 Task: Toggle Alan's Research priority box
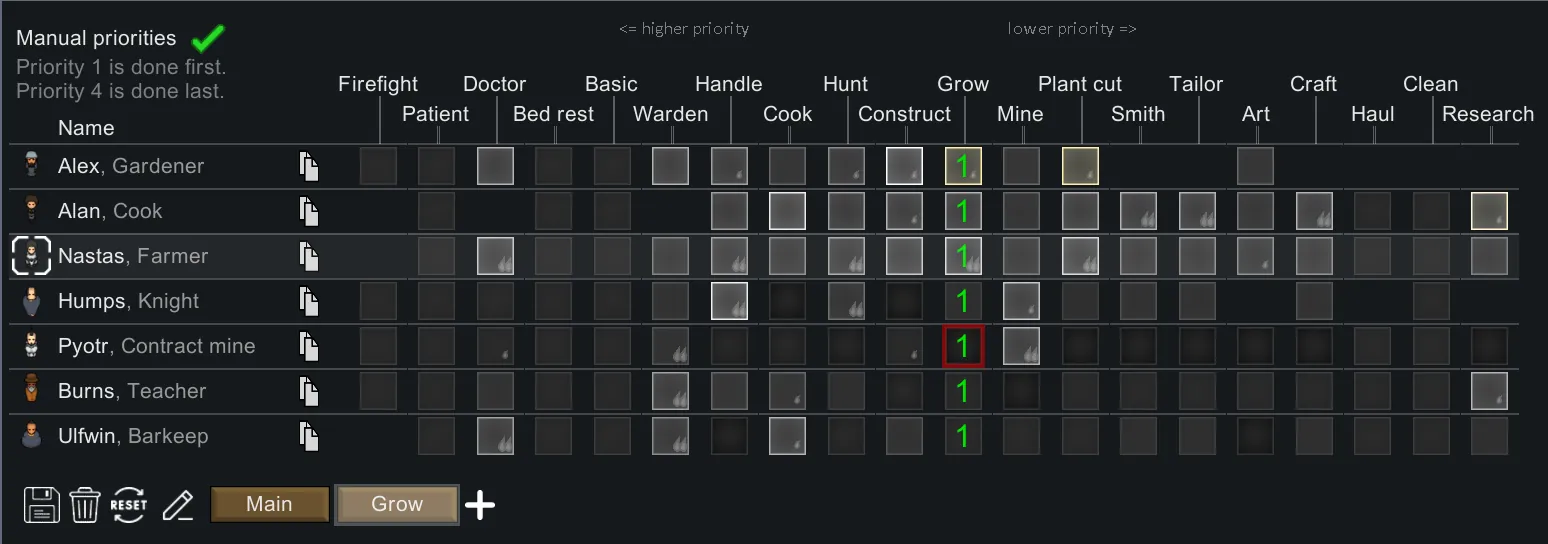(1489, 211)
